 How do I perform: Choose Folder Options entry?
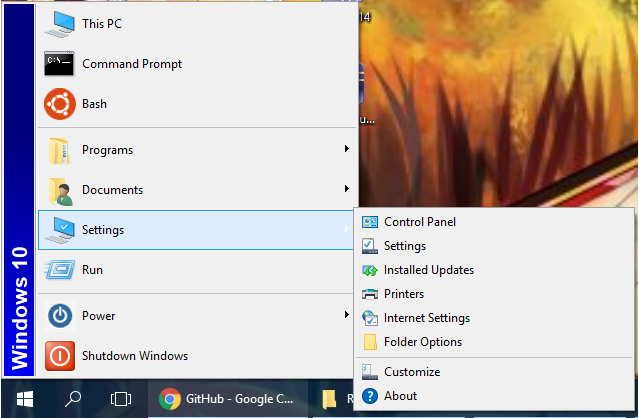pos(494,342)
